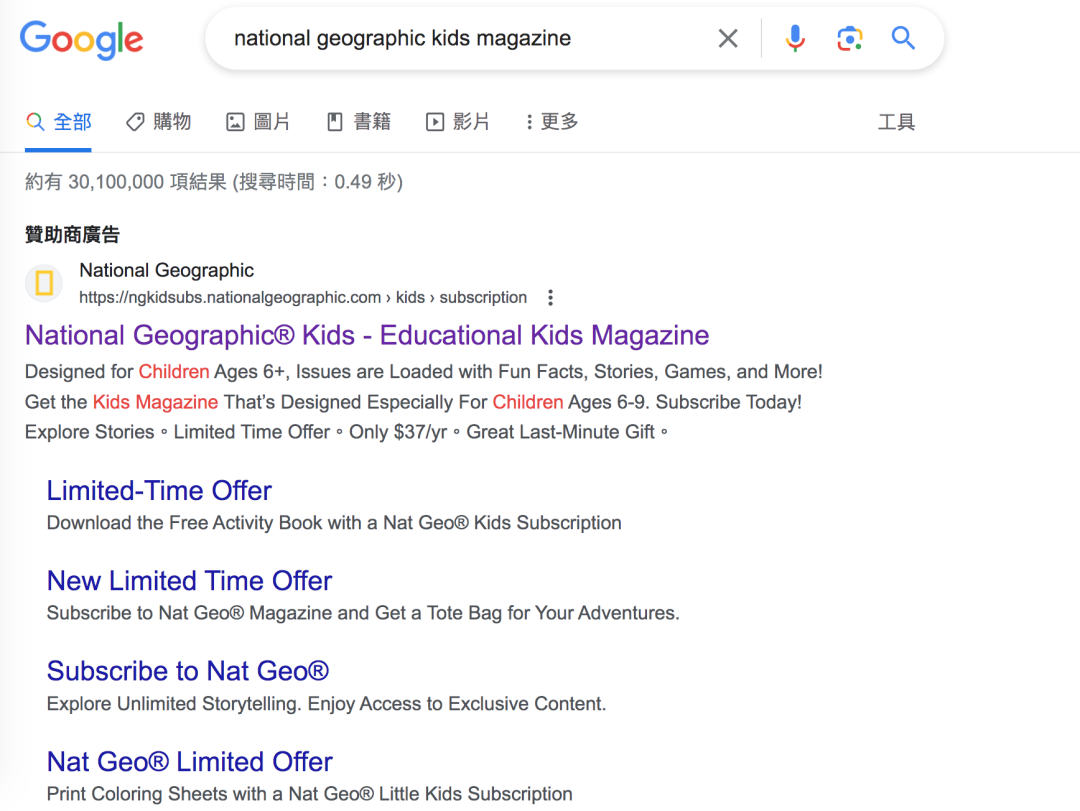Click the ngkidsubs.nationalgeographic.com URL text

(x=303, y=298)
